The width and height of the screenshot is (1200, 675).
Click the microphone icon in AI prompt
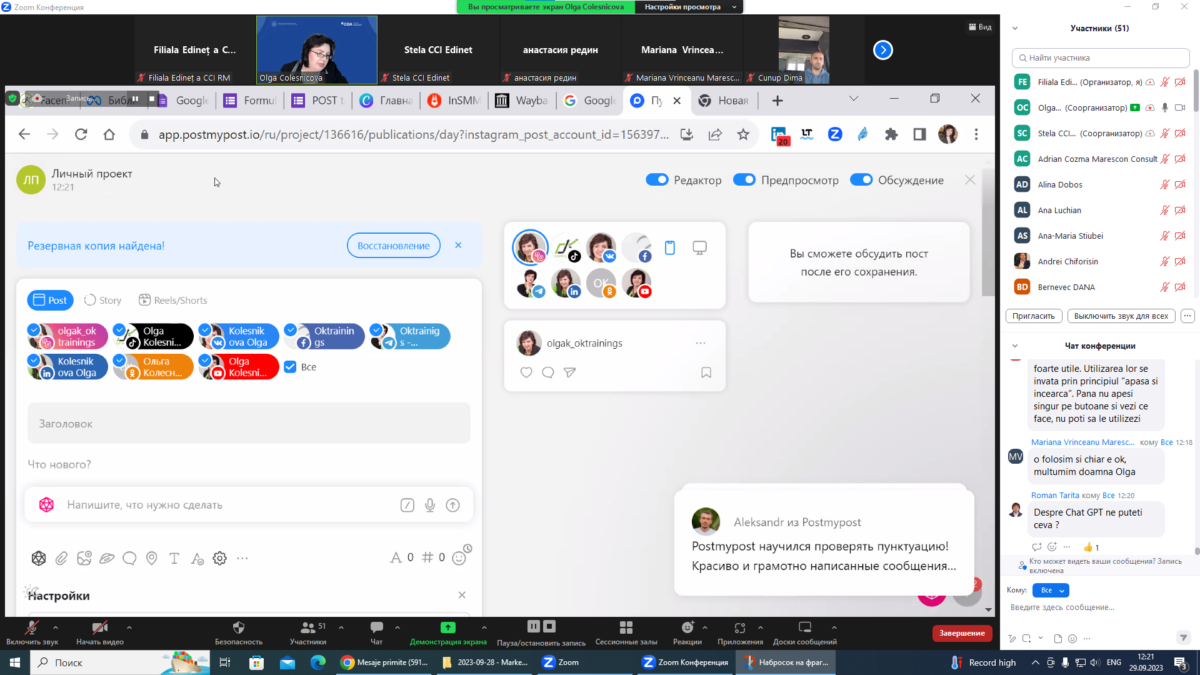pos(430,505)
